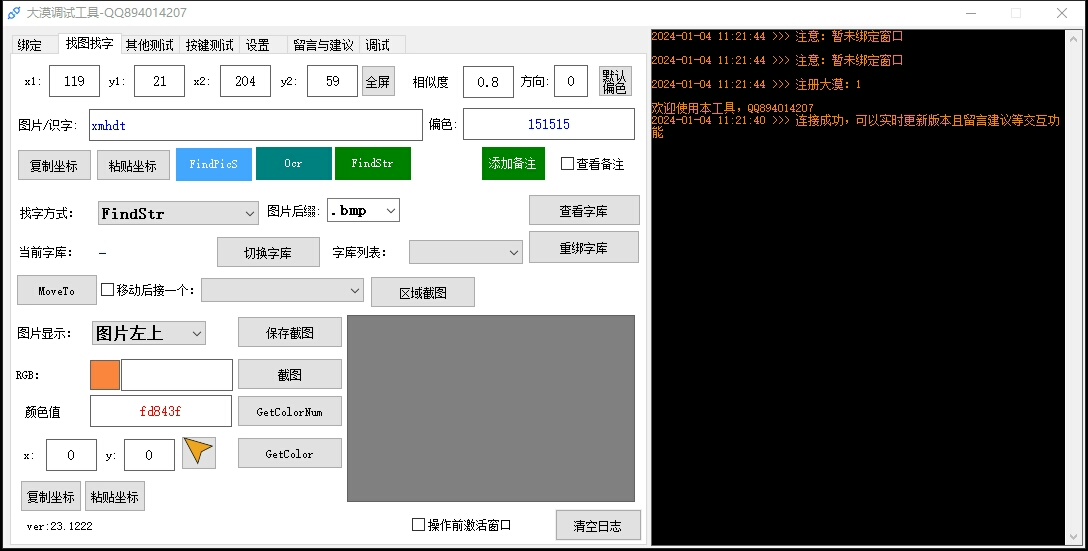
Task: Run the blue FindPicS button
Action: [214, 164]
